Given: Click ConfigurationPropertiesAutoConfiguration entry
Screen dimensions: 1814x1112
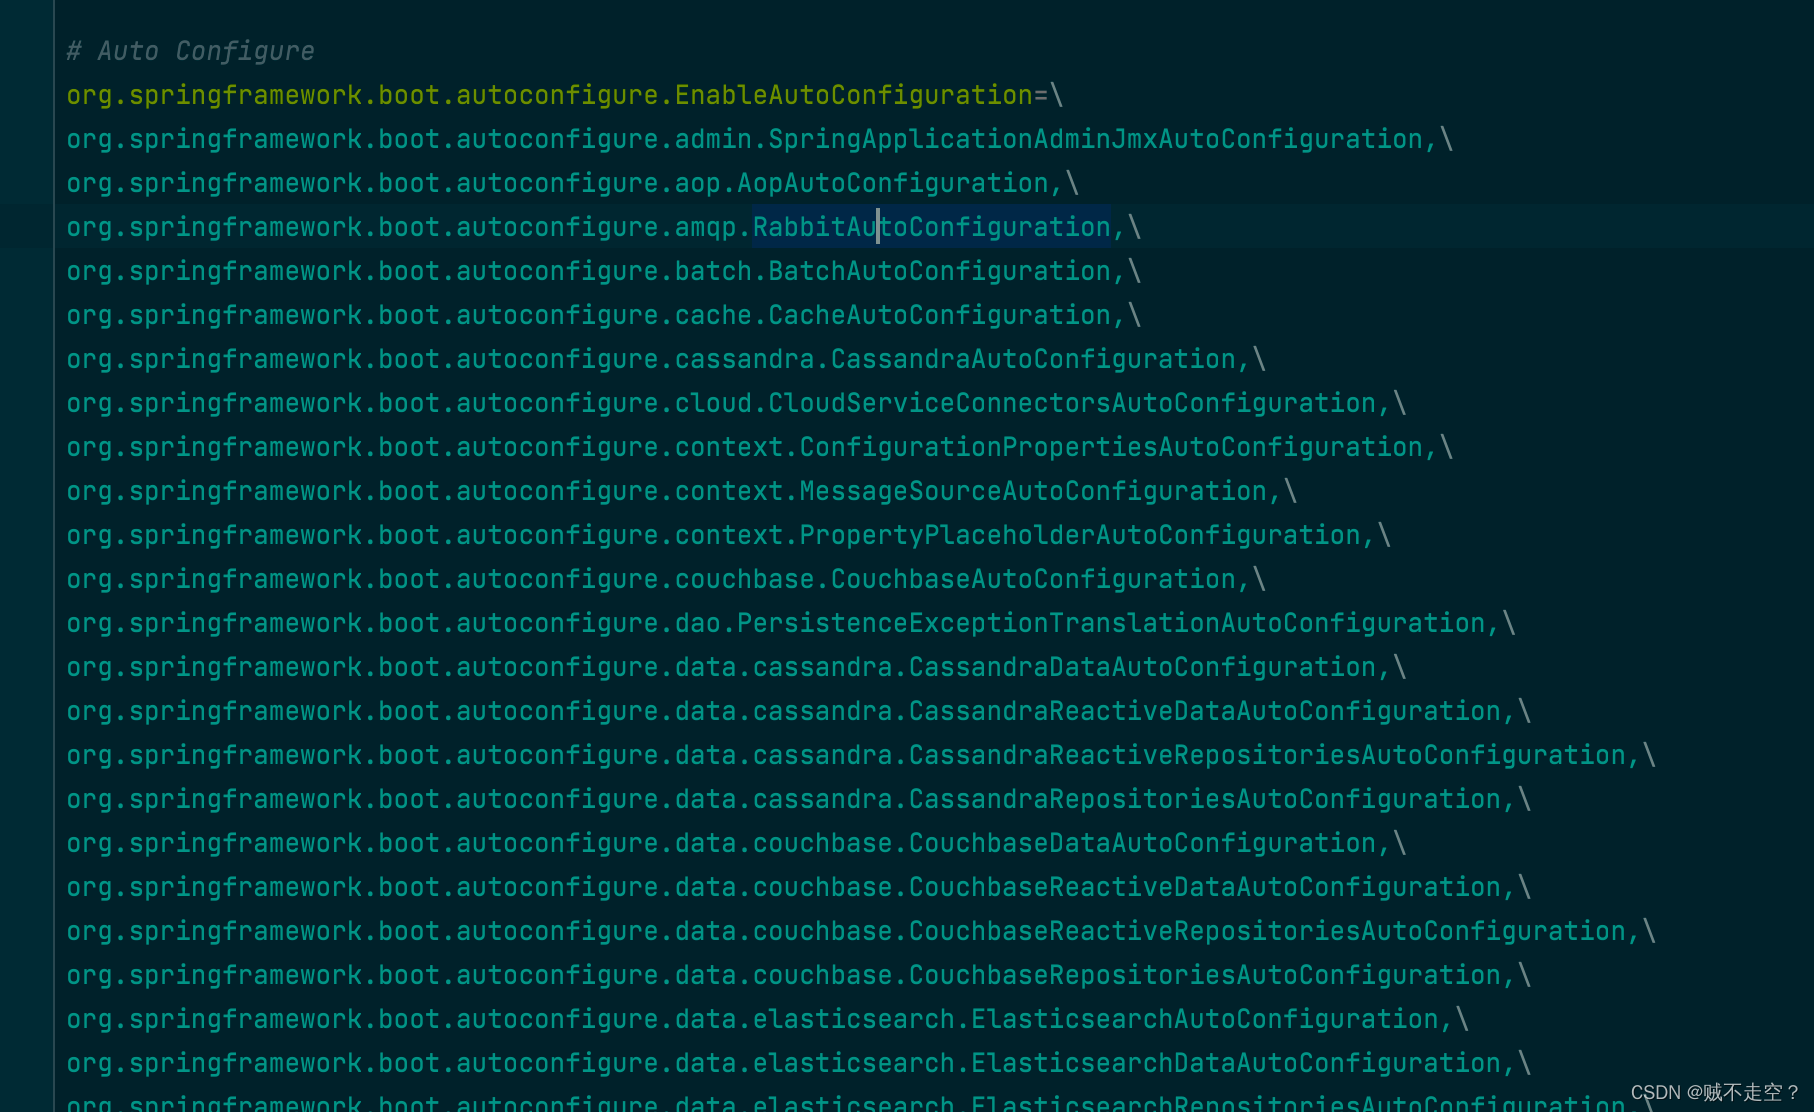Looking at the screenshot, I should [759, 447].
